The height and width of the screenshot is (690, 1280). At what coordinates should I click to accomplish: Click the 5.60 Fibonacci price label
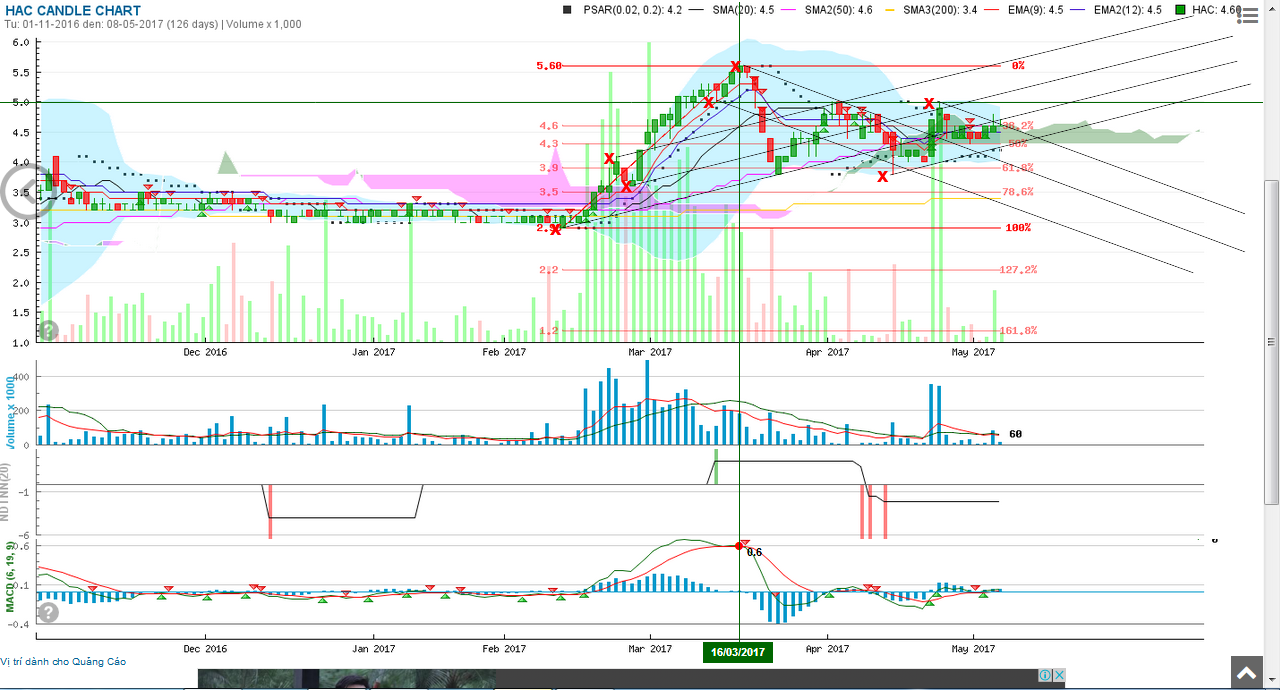click(x=549, y=66)
